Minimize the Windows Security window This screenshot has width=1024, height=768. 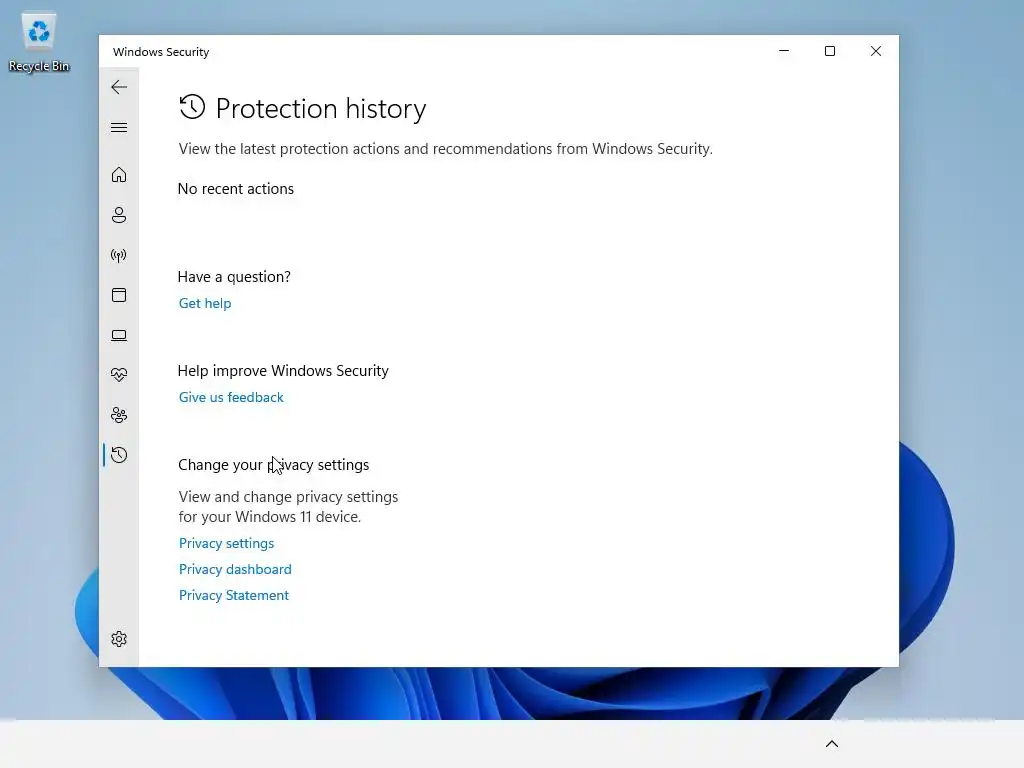[784, 51]
